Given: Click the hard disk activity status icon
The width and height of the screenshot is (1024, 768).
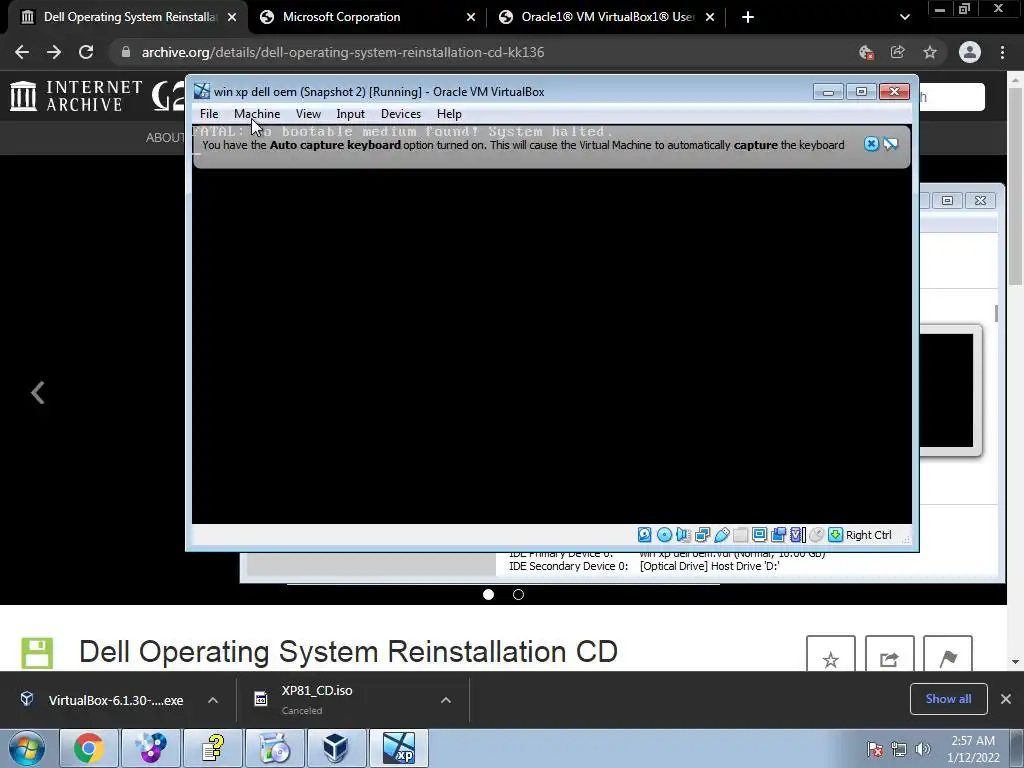Looking at the screenshot, I should (x=645, y=535).
